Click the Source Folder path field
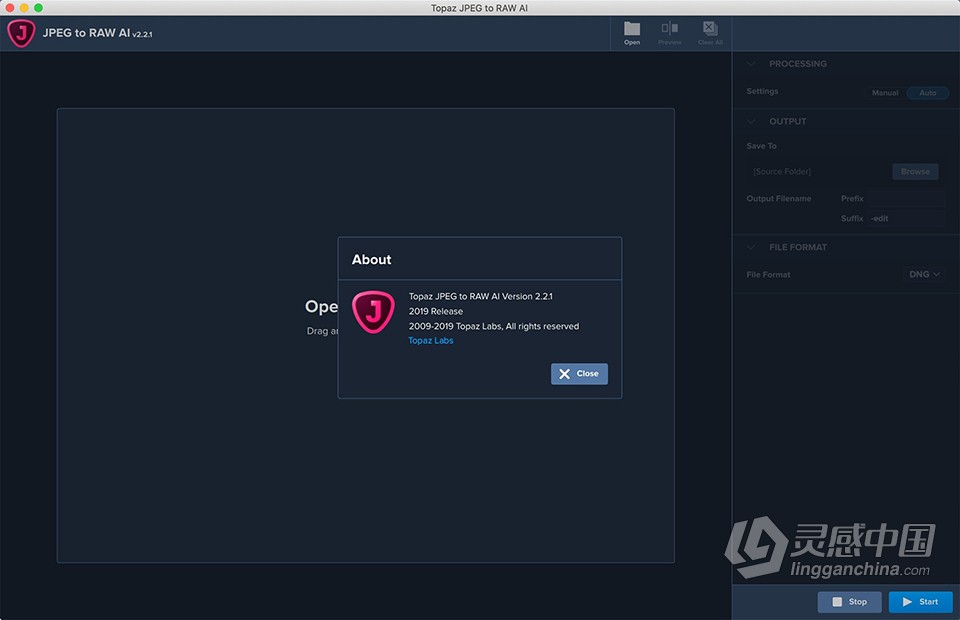Viewport: 960px width, 620px height. coord(818,171)
